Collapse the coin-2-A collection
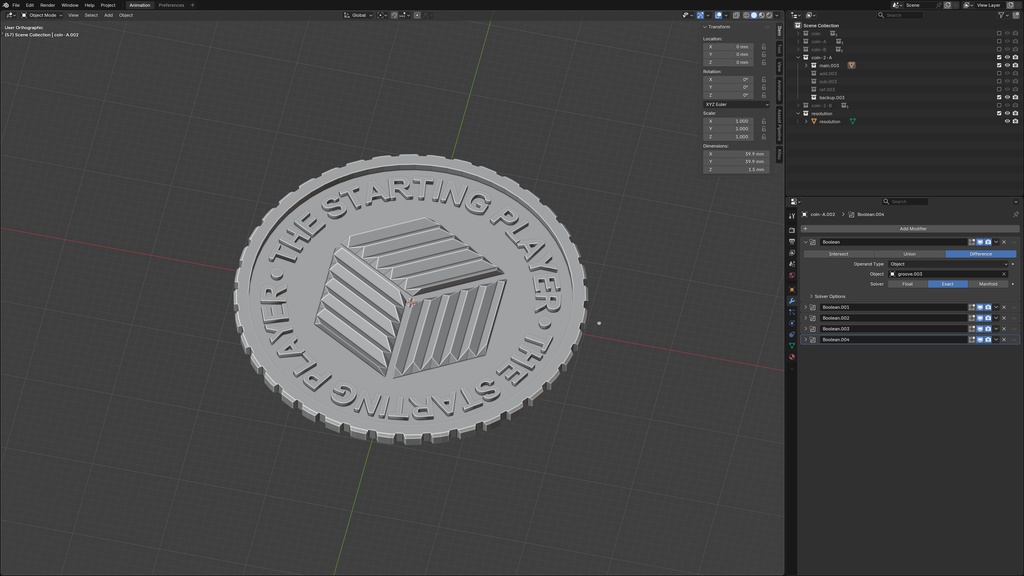 (798, 57)
